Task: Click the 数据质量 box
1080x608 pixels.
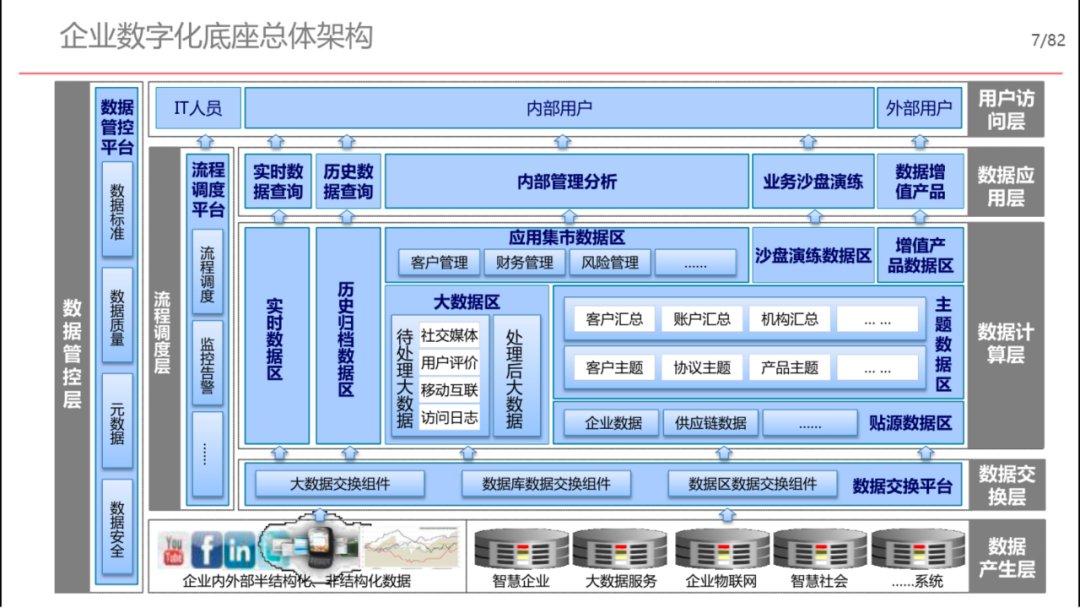Action: click(117, 316)
